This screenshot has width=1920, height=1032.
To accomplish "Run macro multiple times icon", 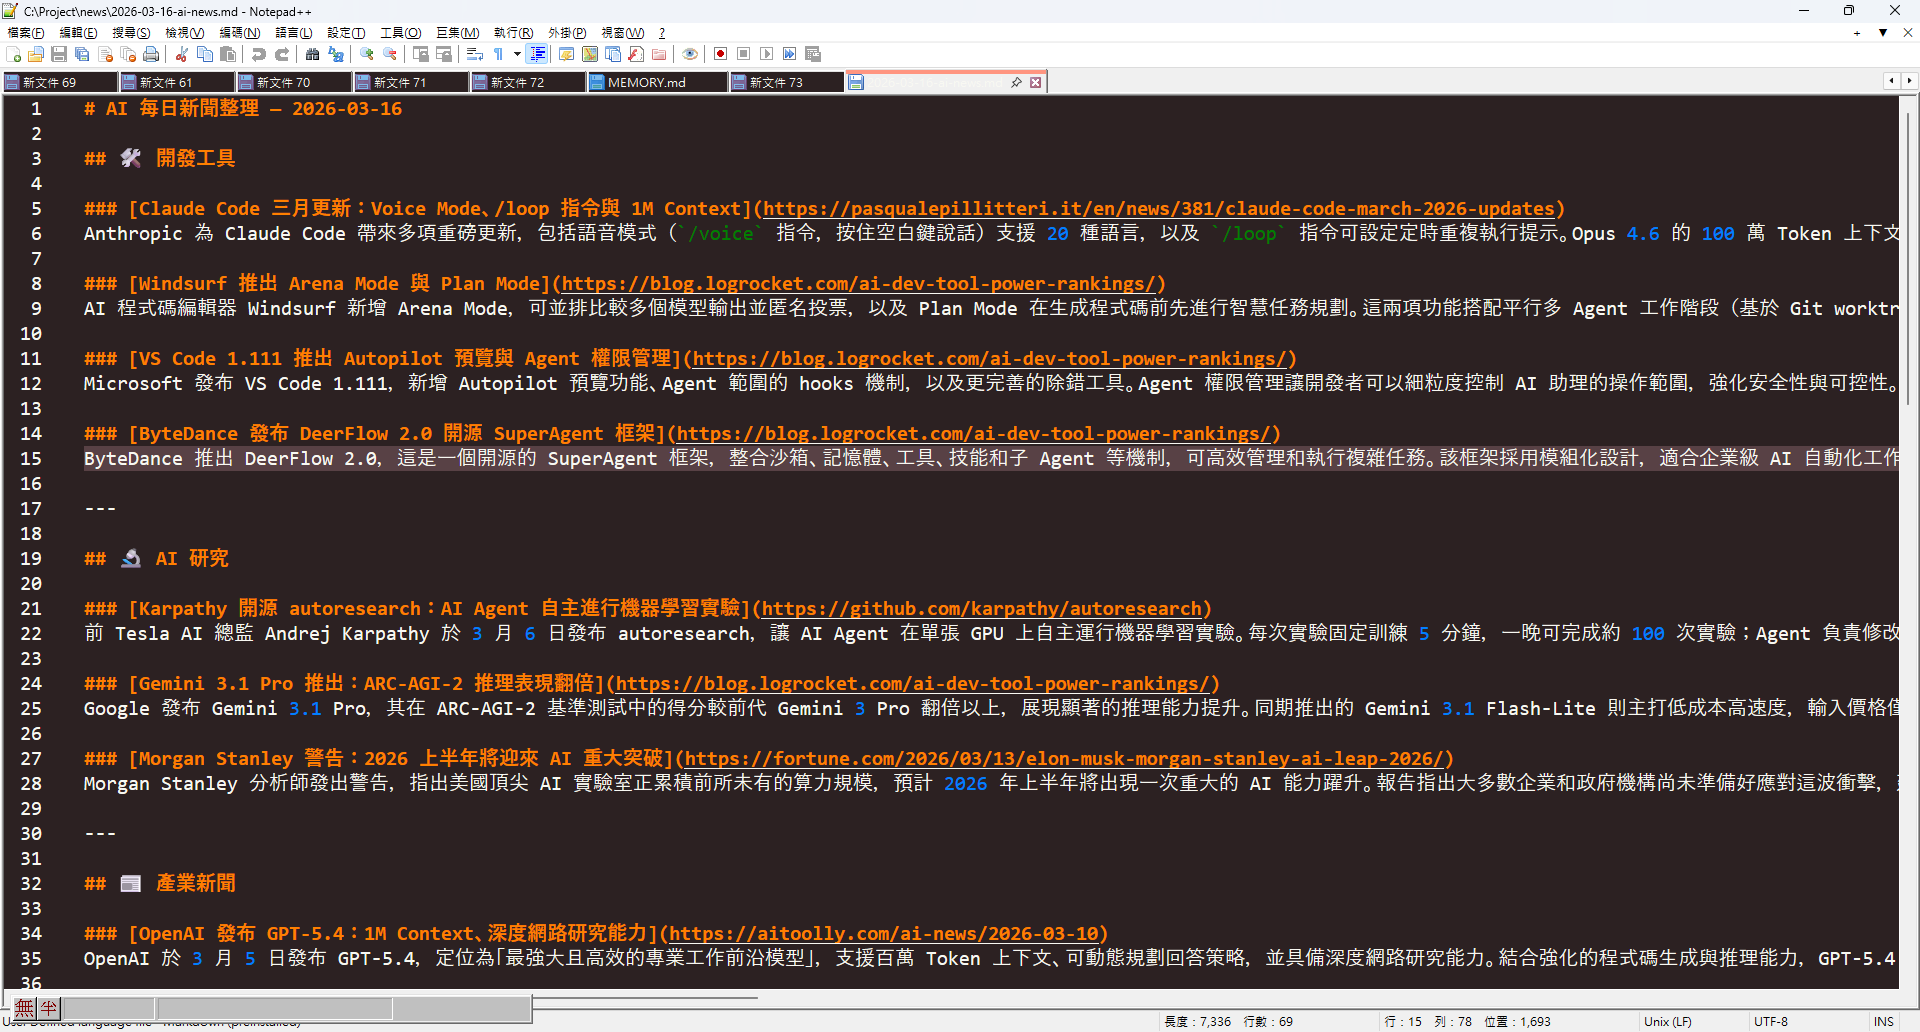I will pyautogui.click(x=789, y=55).
